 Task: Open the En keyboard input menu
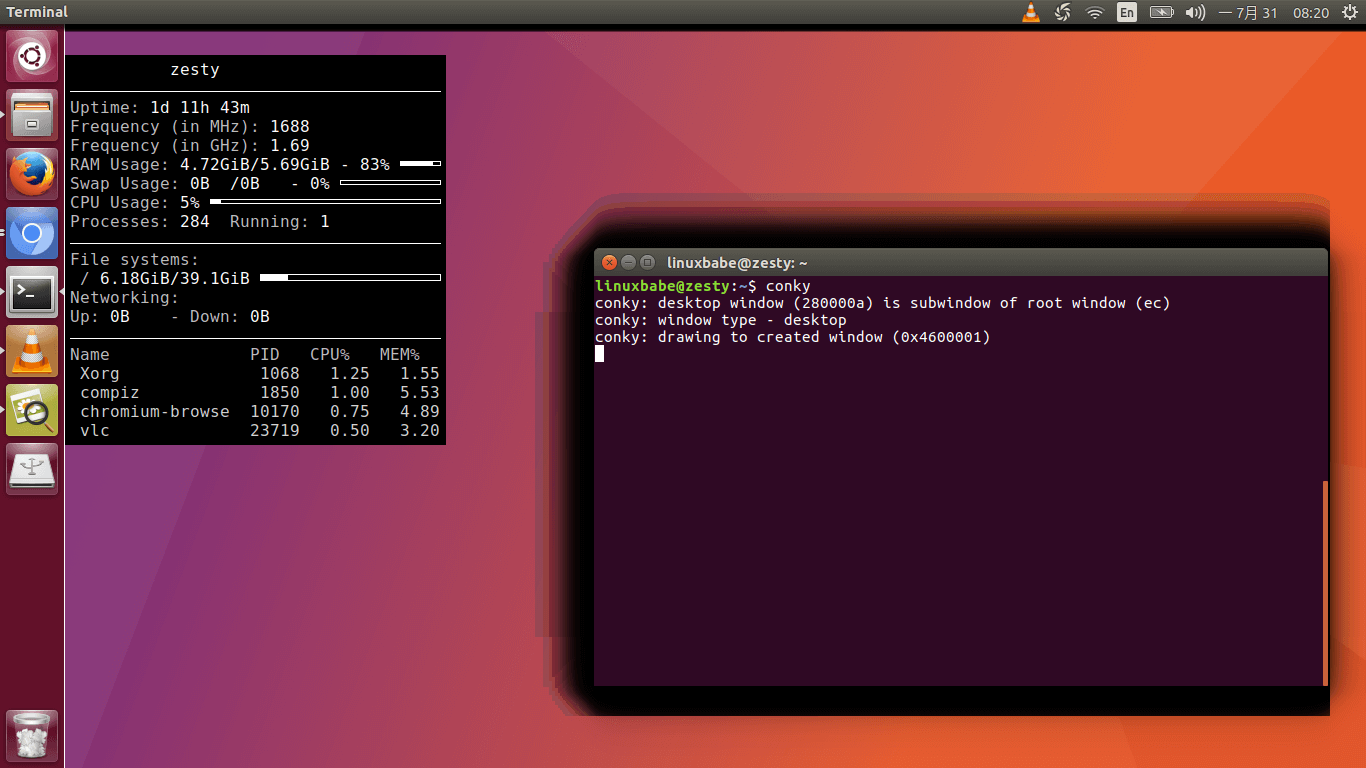pos(1127,13)
